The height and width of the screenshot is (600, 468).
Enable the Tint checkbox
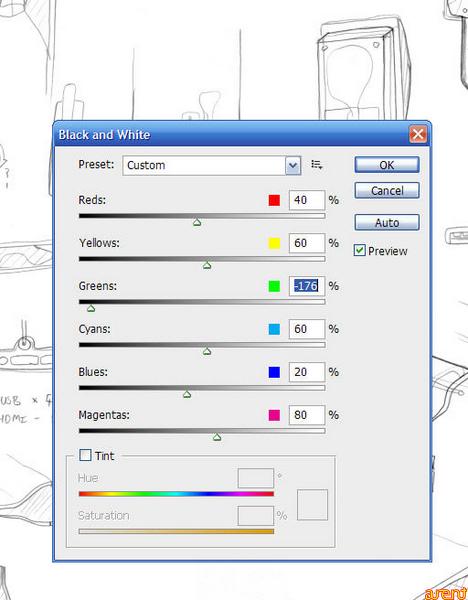click(85, 455)
